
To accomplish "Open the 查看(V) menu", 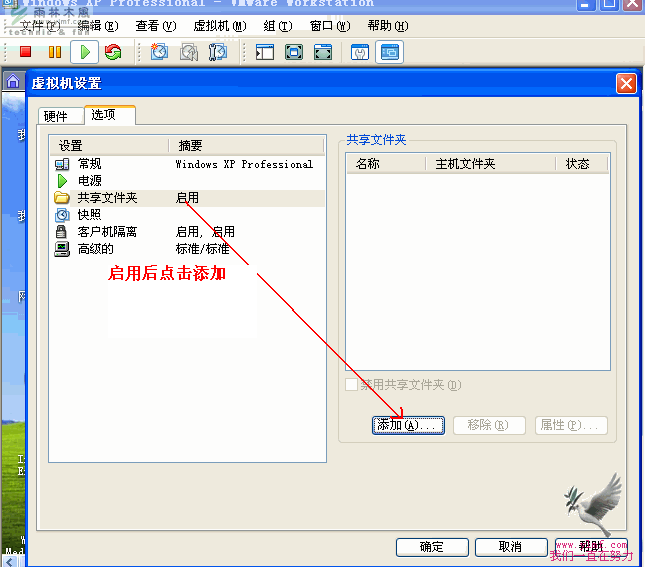I will [156, 26].
